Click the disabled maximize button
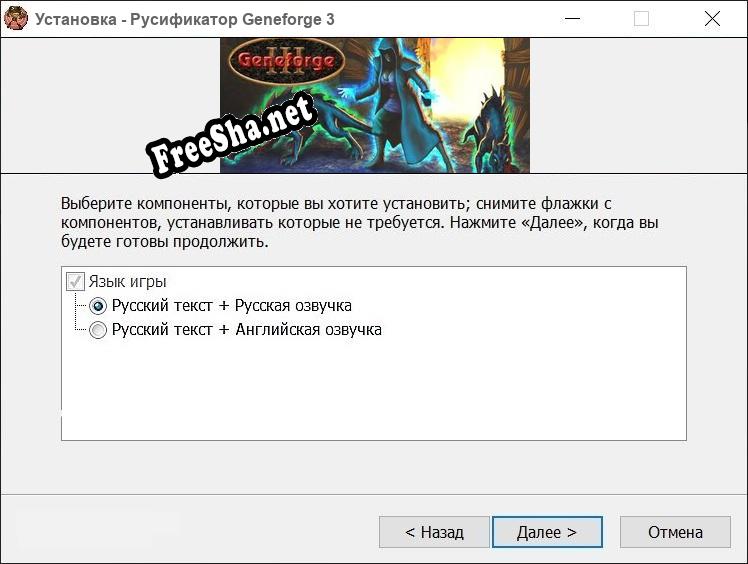The image size is (748, 564). coord(641,19)
